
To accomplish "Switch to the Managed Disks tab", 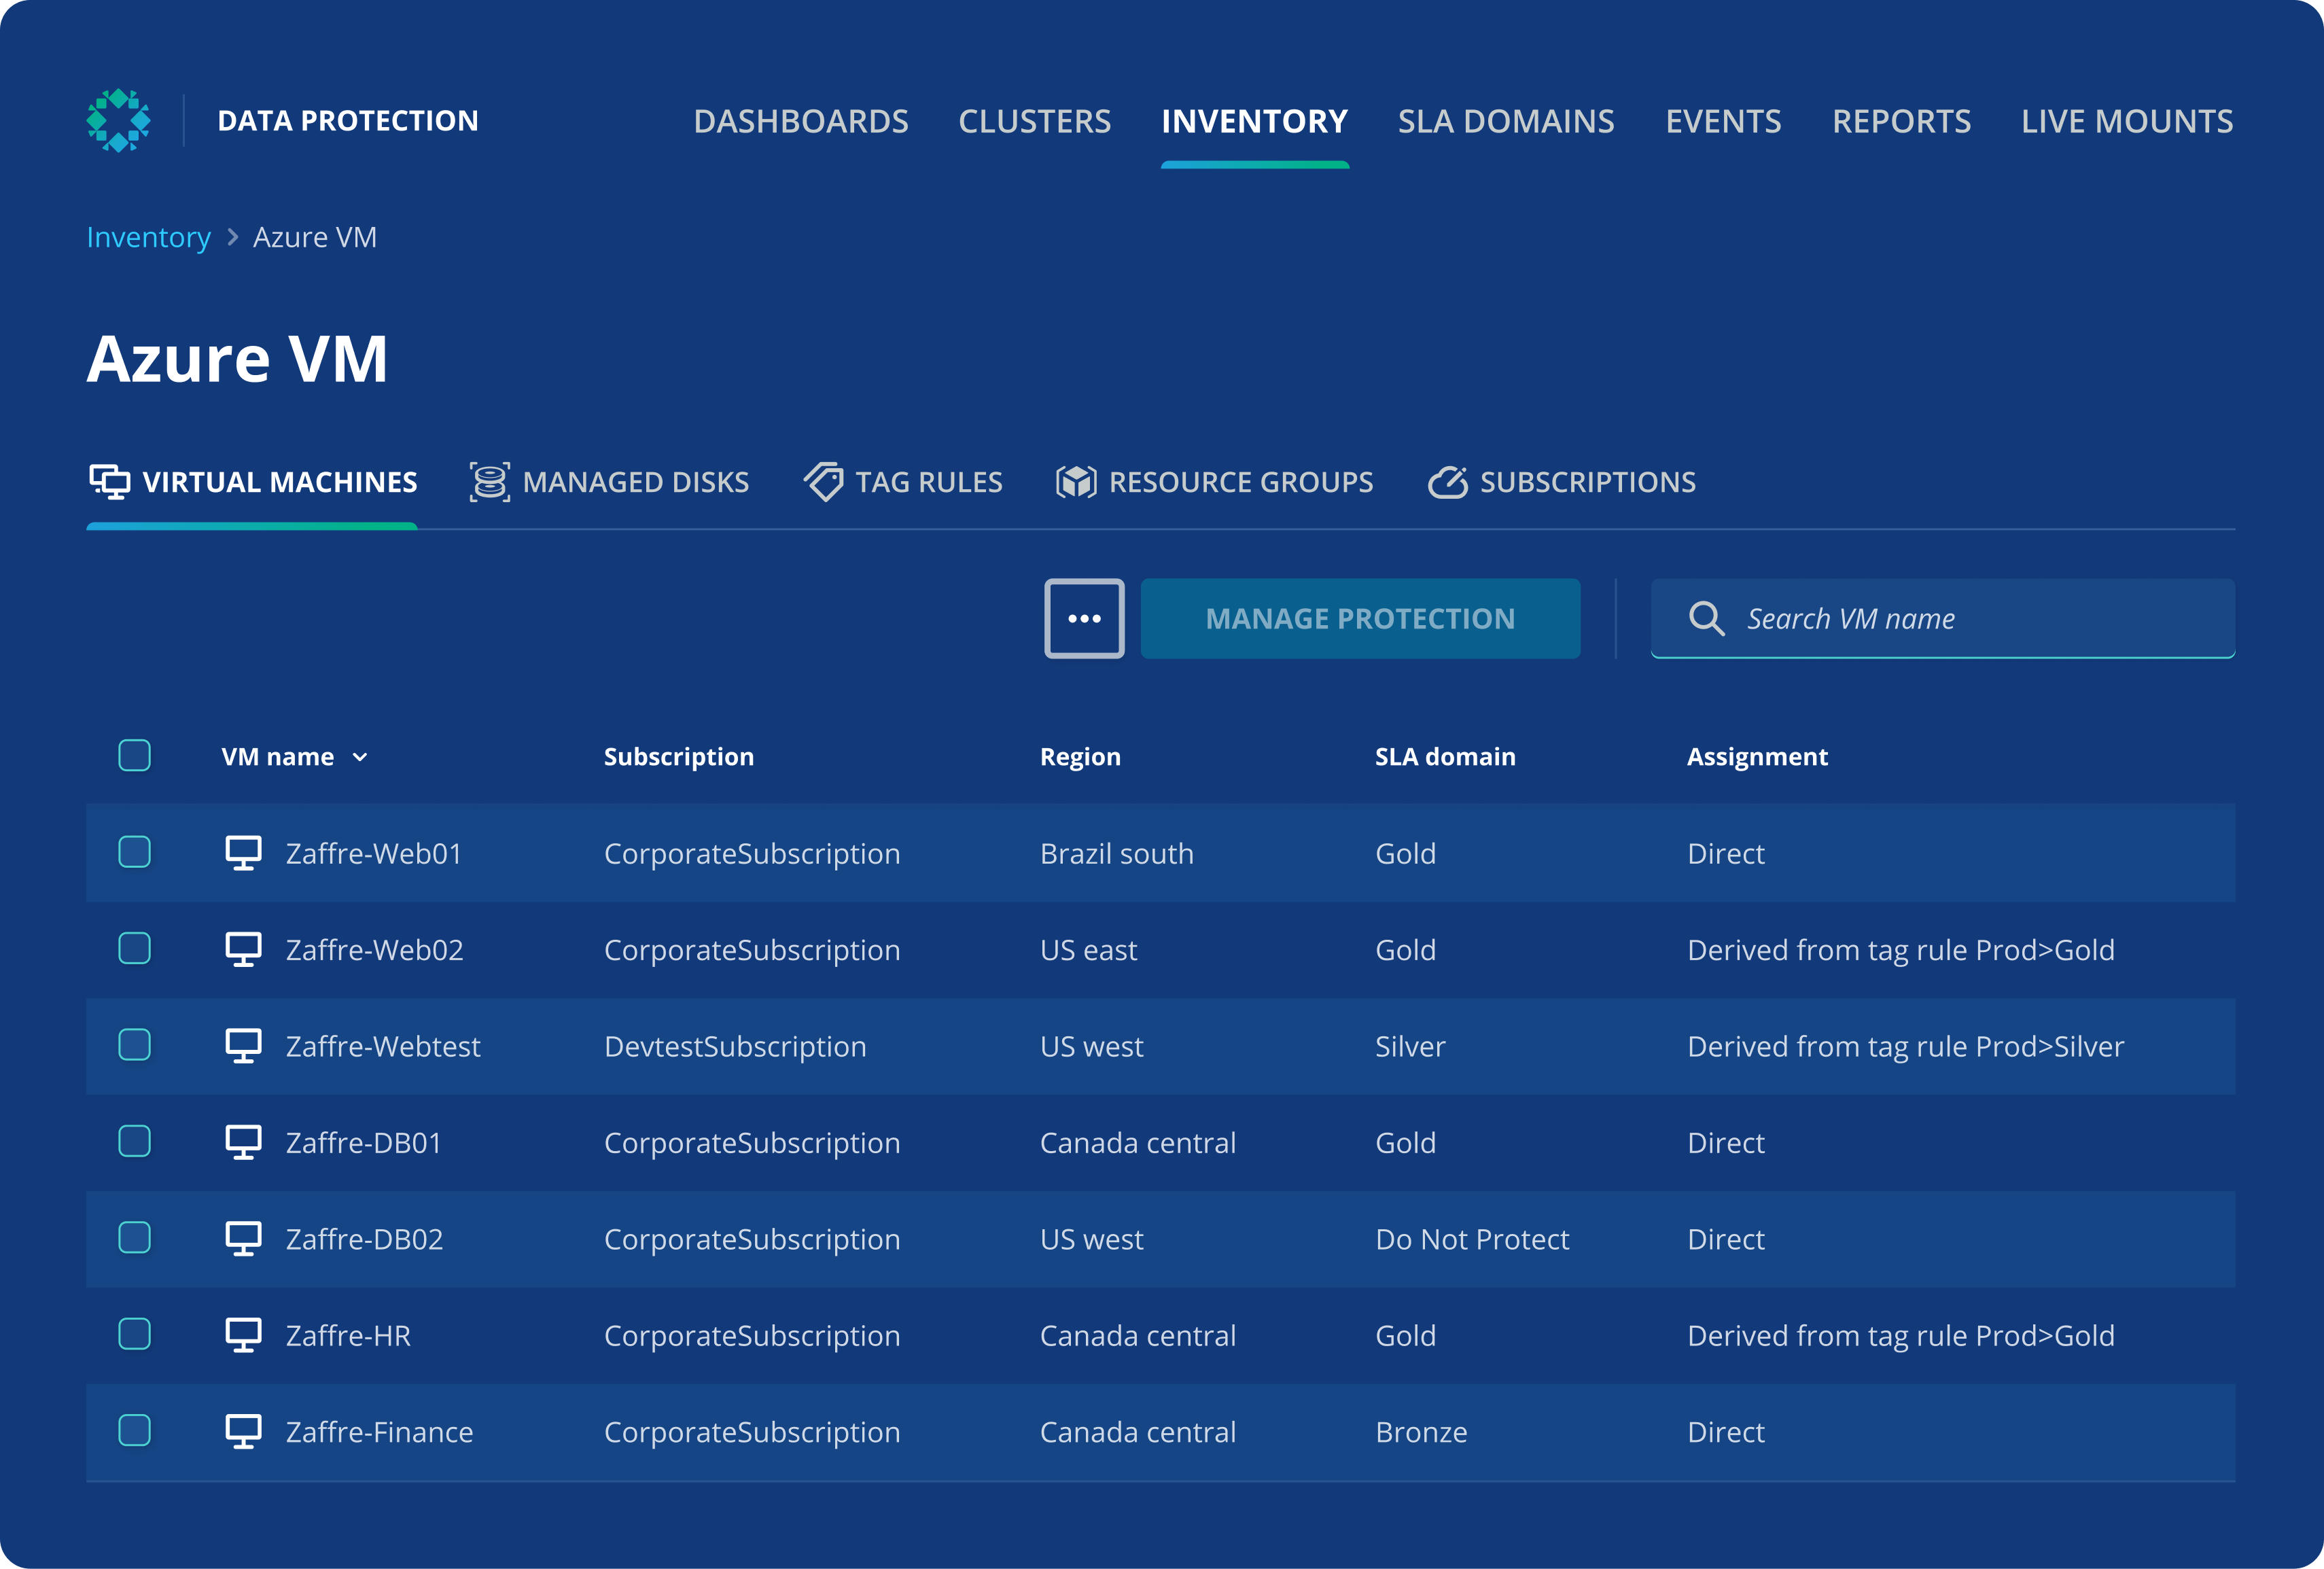I will [x=610, y=482].
